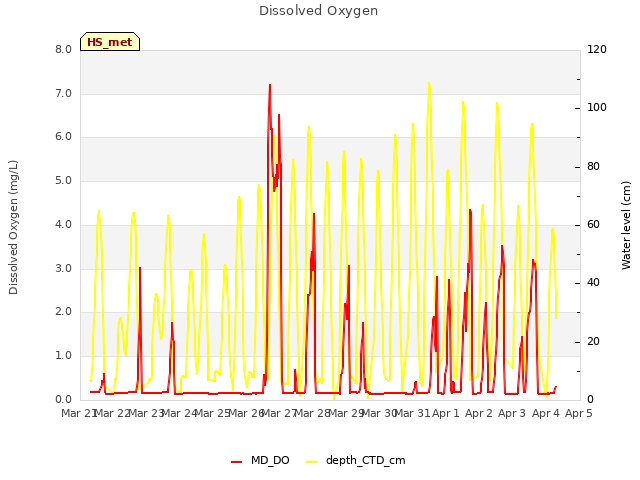Click the Apr 5 date tick label

click(x=579, y=413)
